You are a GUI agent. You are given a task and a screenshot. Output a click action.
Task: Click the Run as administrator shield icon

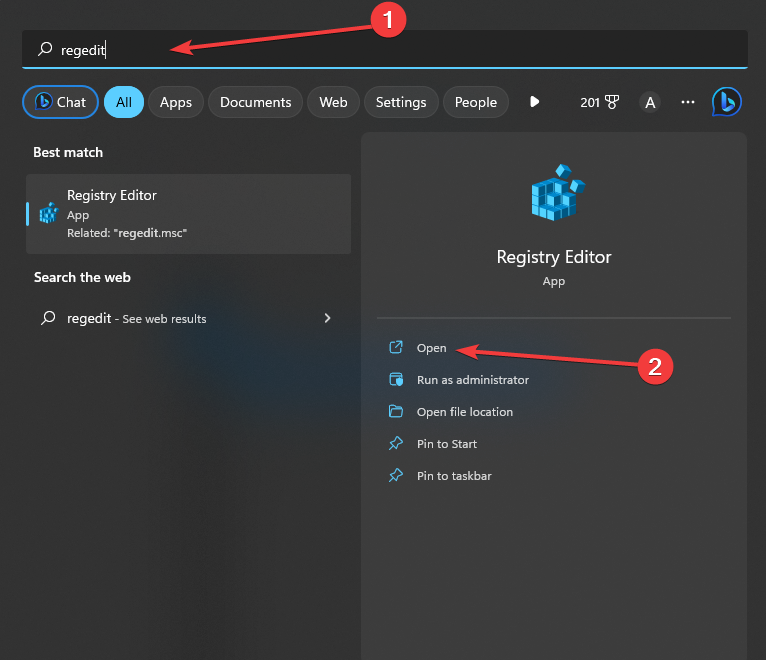click(396, 379)
